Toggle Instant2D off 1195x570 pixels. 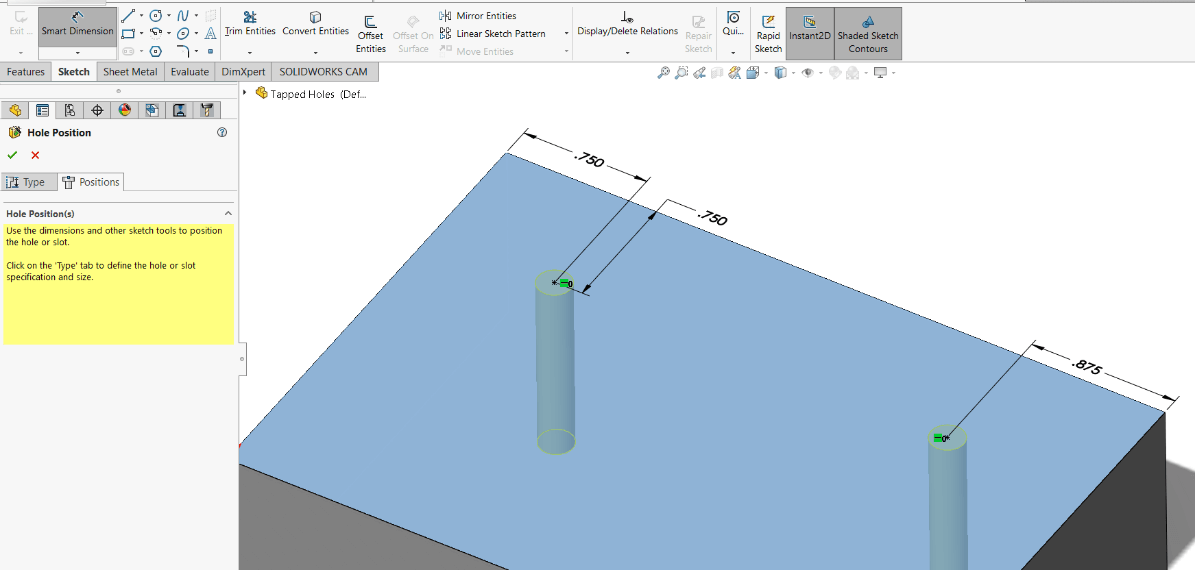[809, 34]
